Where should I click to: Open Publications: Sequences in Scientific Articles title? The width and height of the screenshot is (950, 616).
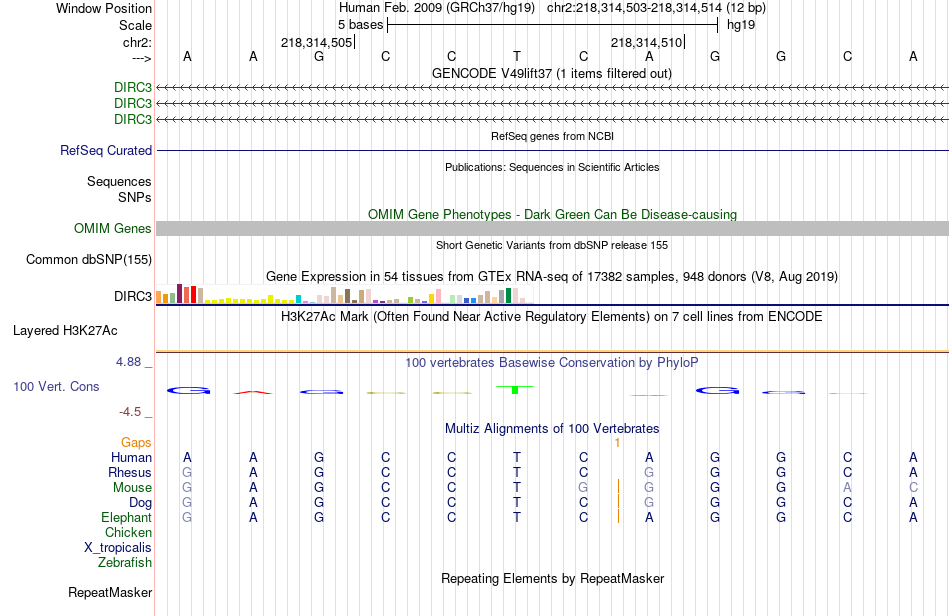(552, 167)
